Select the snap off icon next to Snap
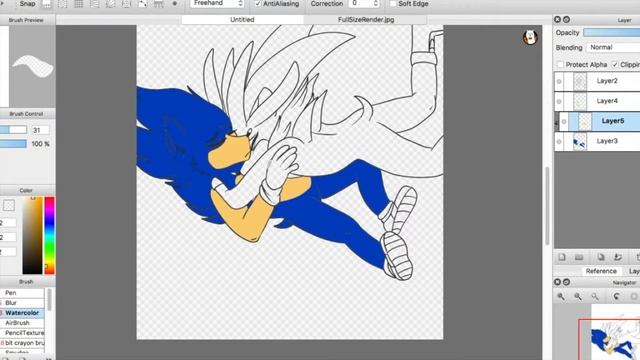The width and height of the screenshot is (640, 360). pos(47,4)
